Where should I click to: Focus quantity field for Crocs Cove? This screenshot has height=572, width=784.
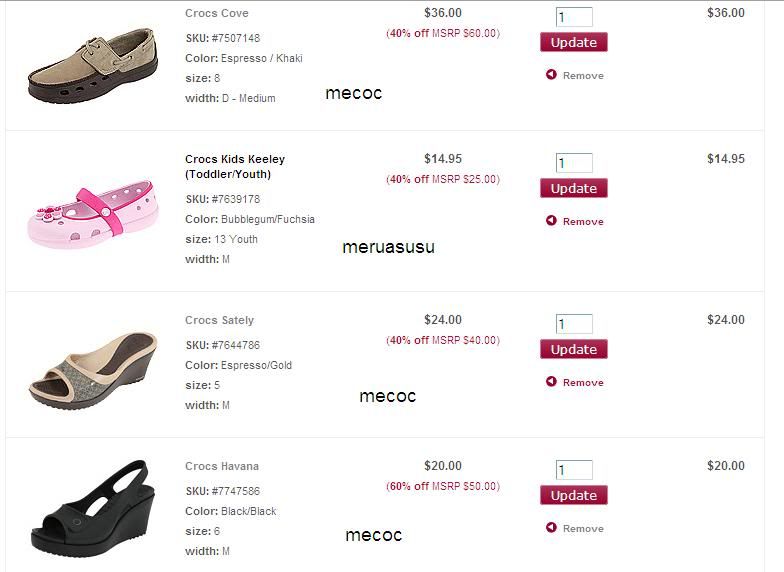coord(574,17)
